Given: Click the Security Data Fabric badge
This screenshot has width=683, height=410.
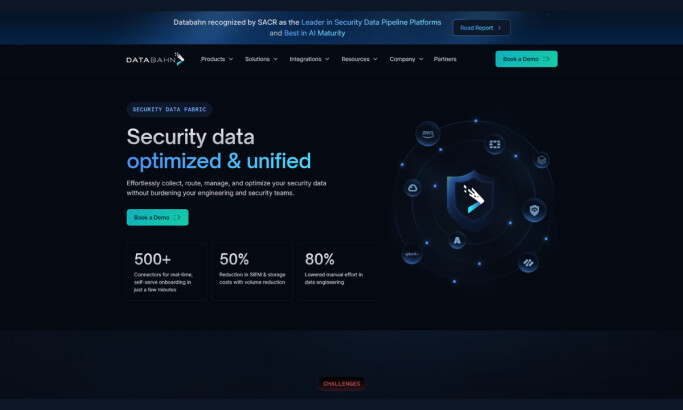Looking at the screenshot, I should click(x=169, y=109).
